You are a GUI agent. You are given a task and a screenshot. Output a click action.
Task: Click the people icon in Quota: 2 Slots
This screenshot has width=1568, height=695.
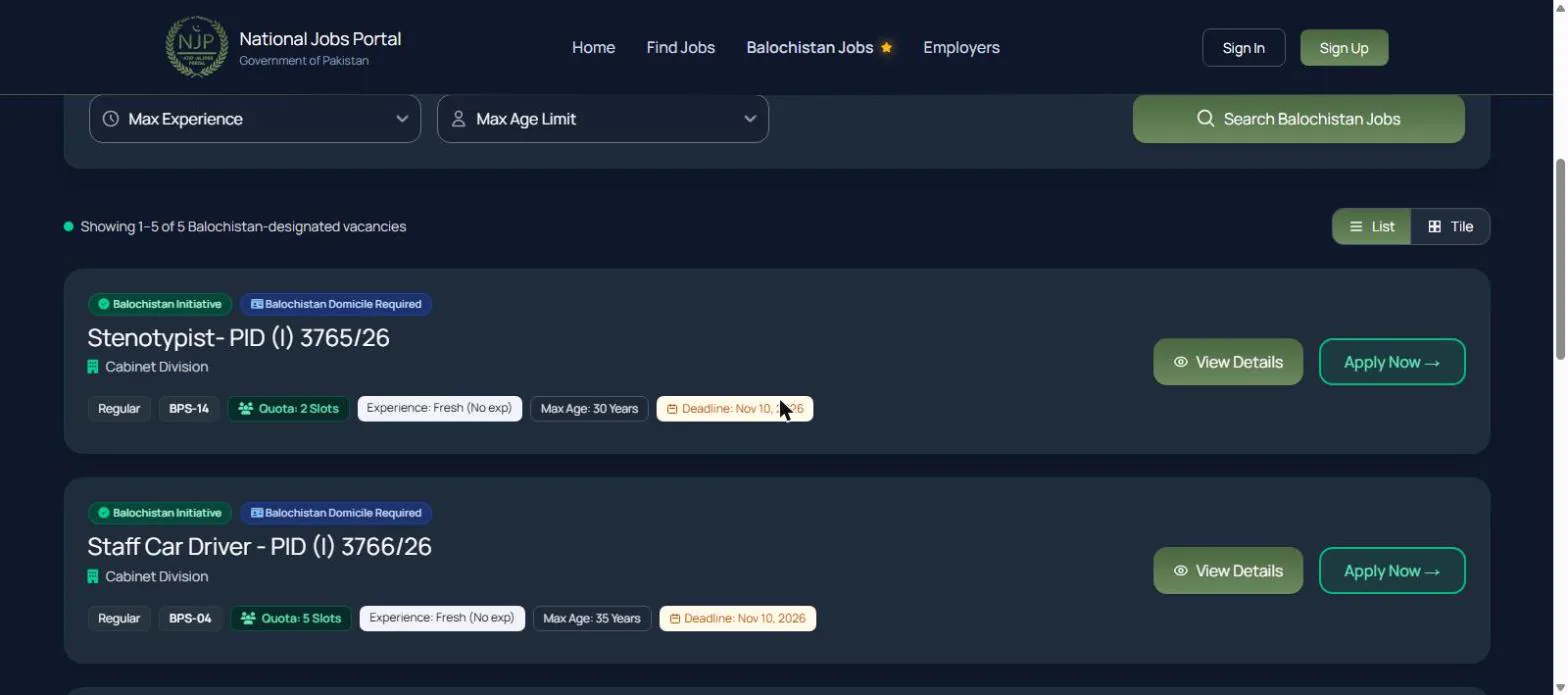point(246,409)
